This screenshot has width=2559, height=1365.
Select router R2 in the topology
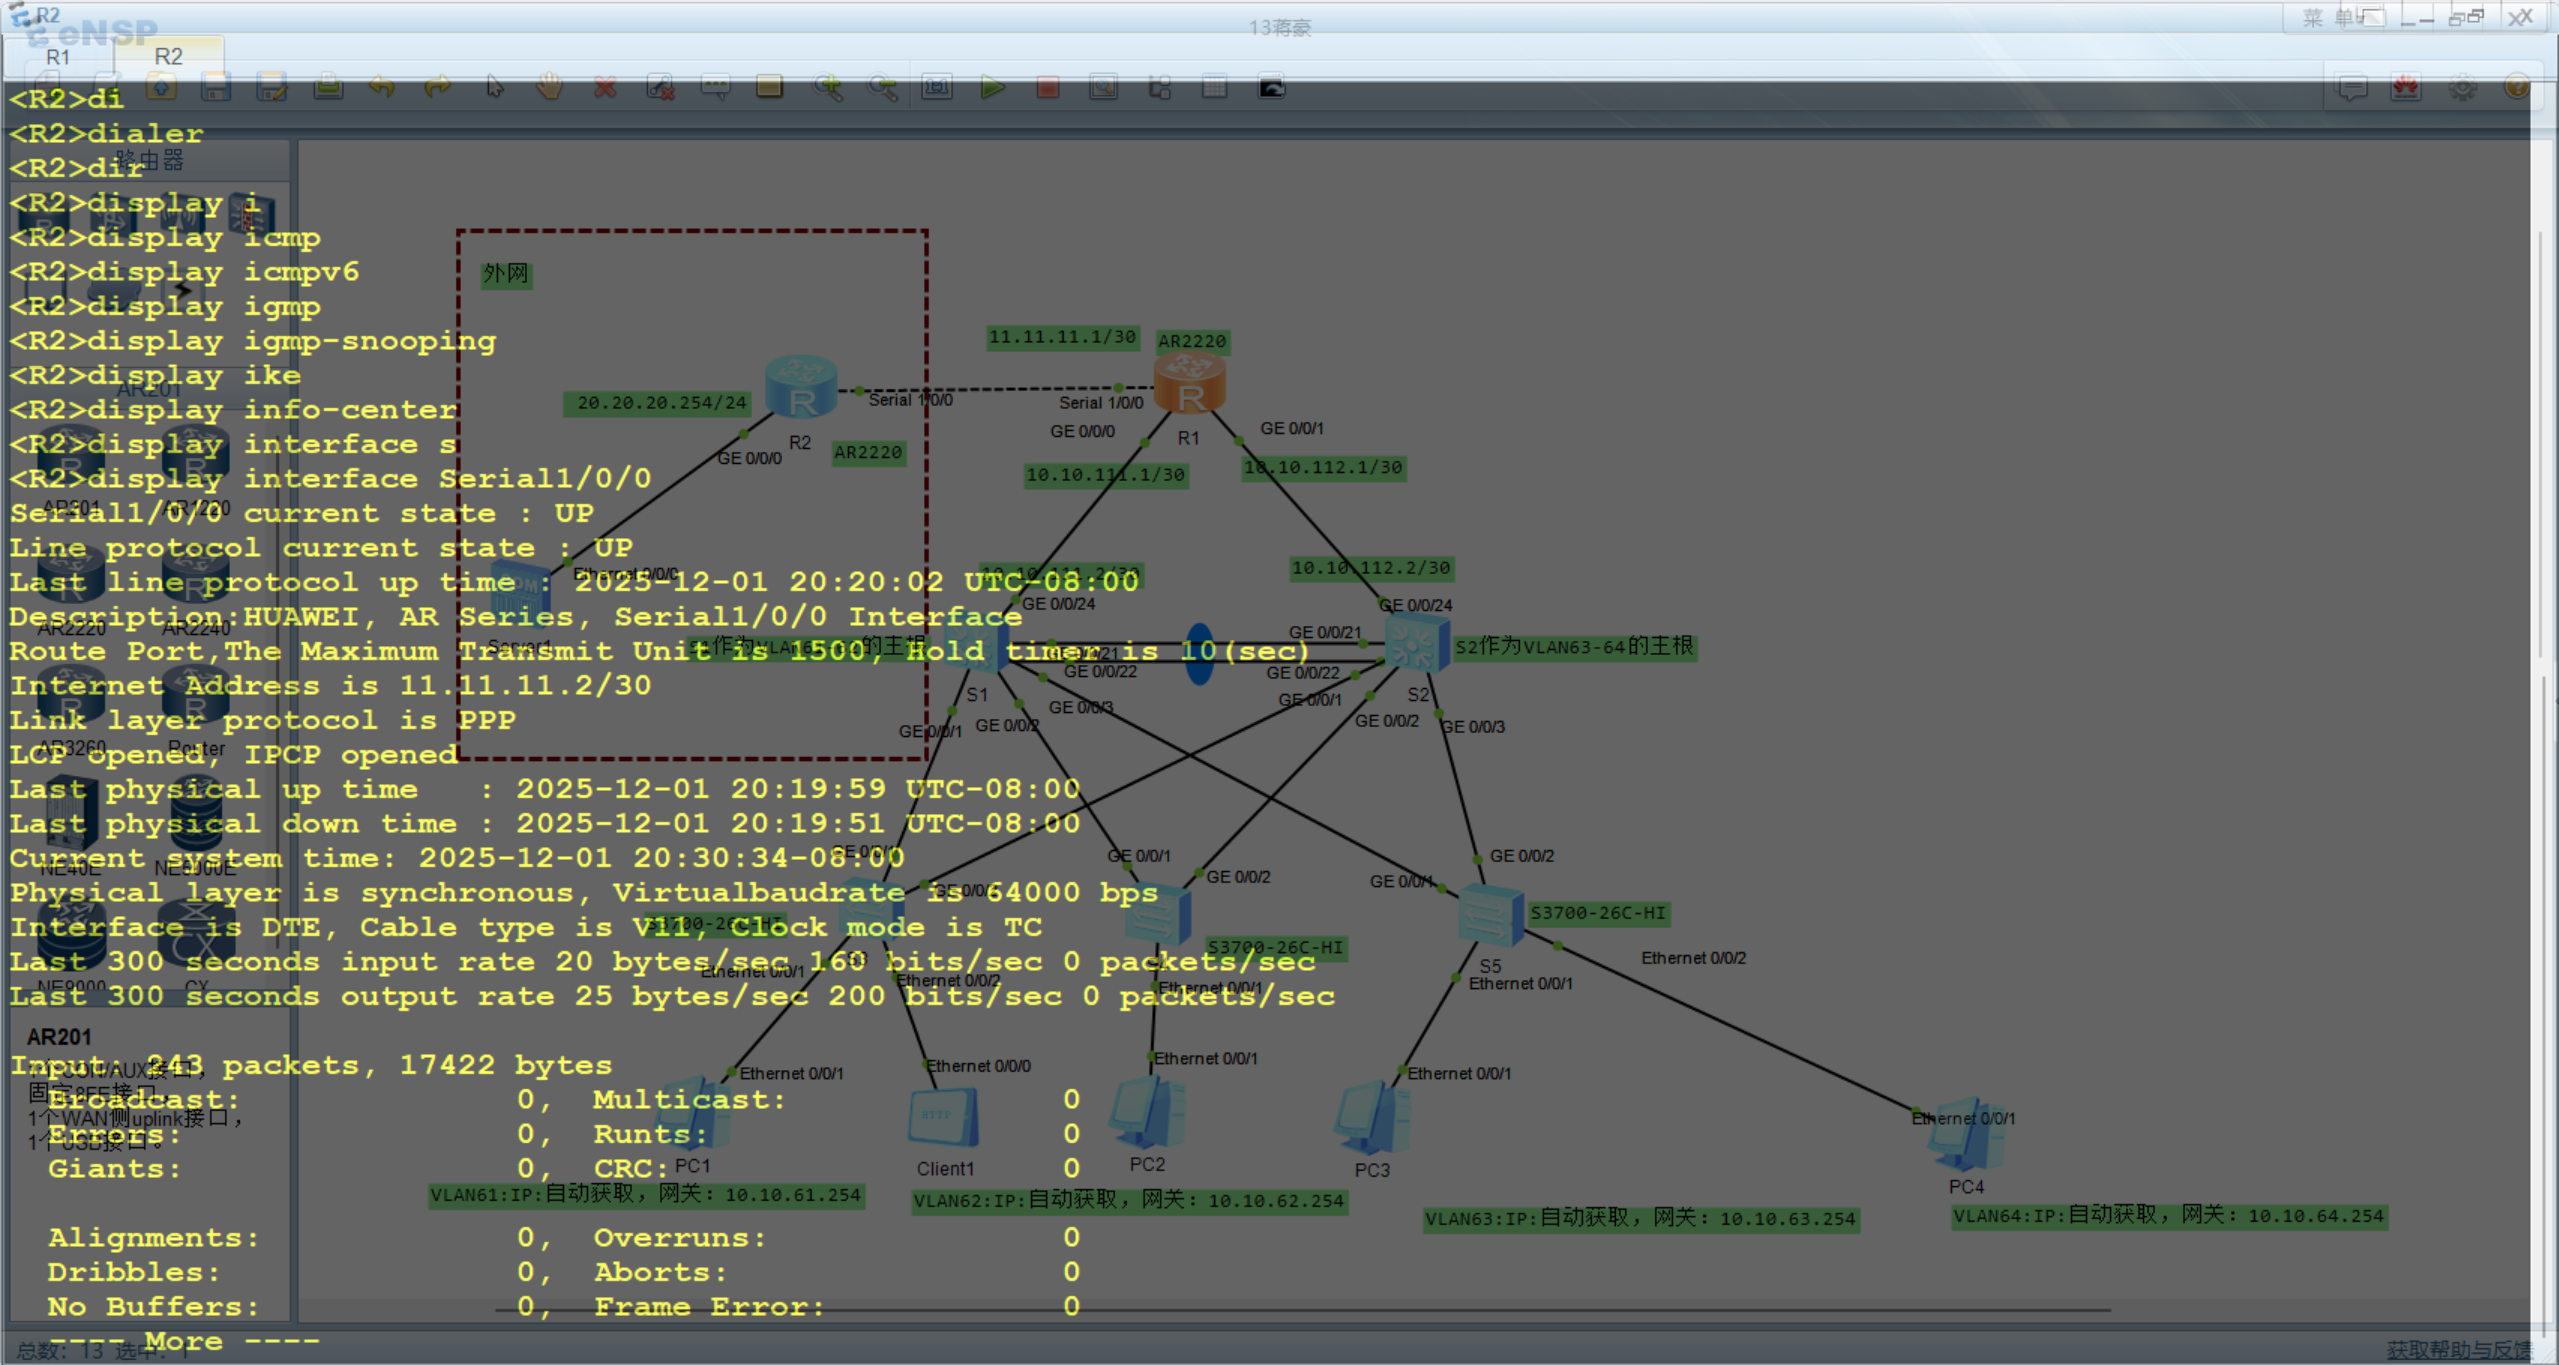coord(801,386)
